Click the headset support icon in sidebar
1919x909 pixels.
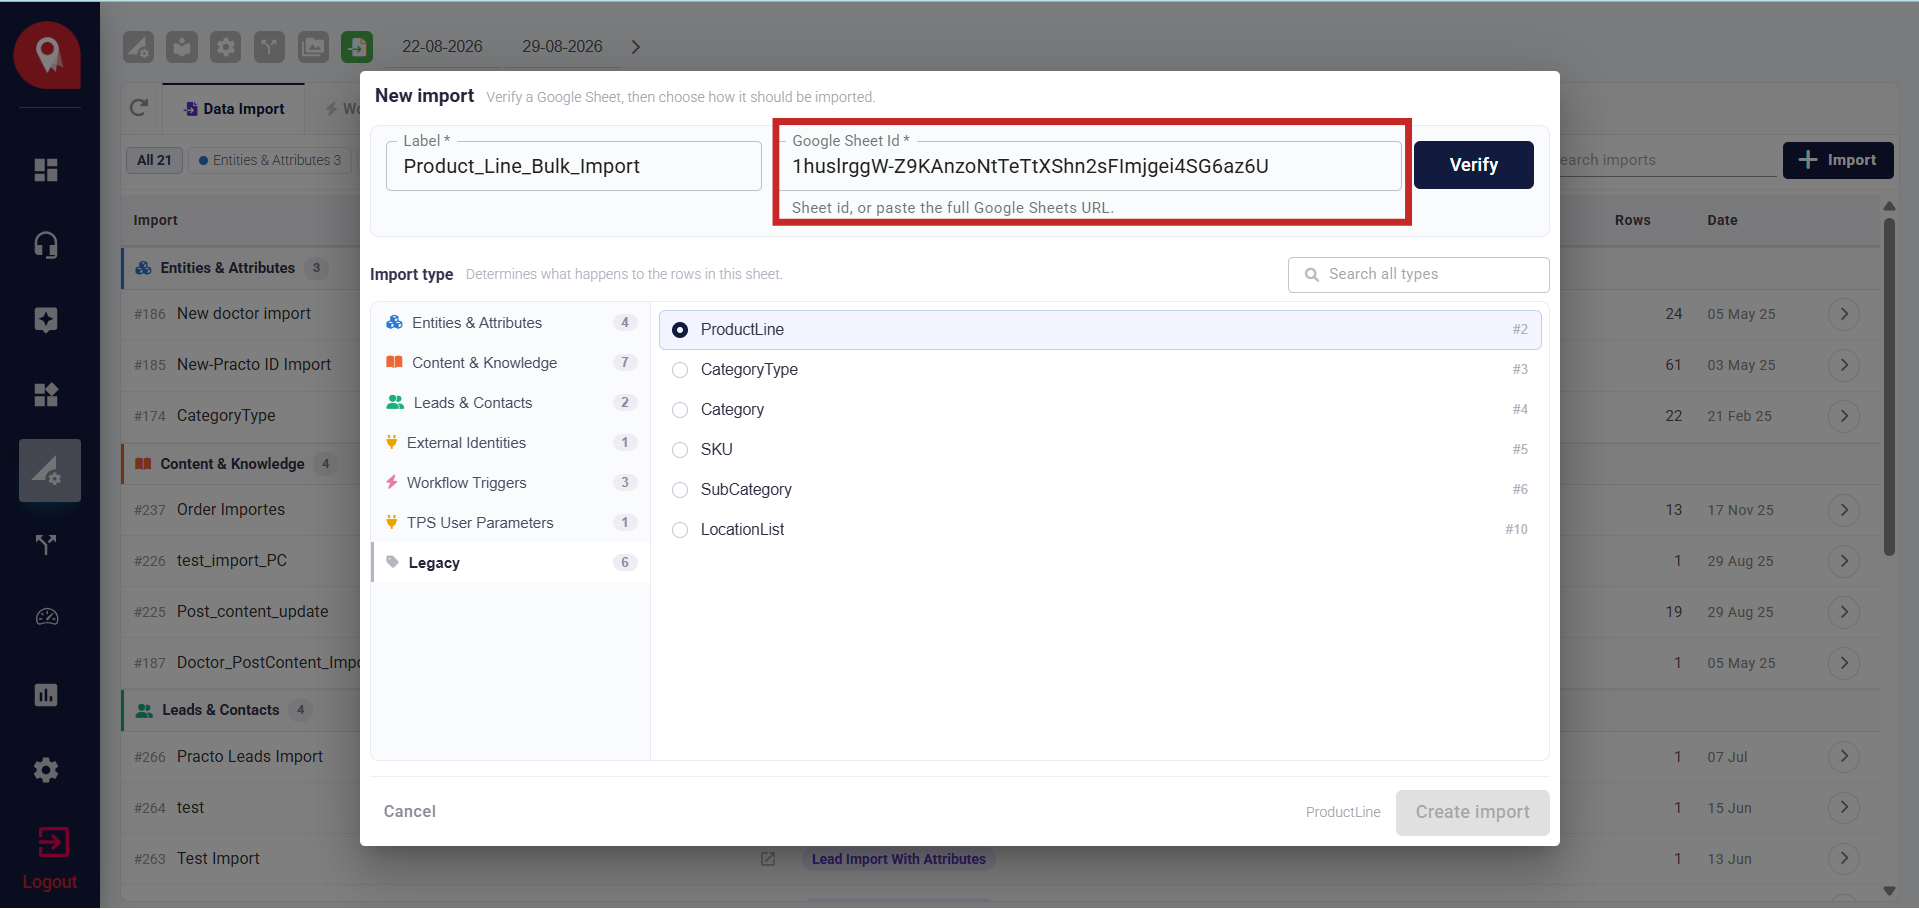point(46,245)
